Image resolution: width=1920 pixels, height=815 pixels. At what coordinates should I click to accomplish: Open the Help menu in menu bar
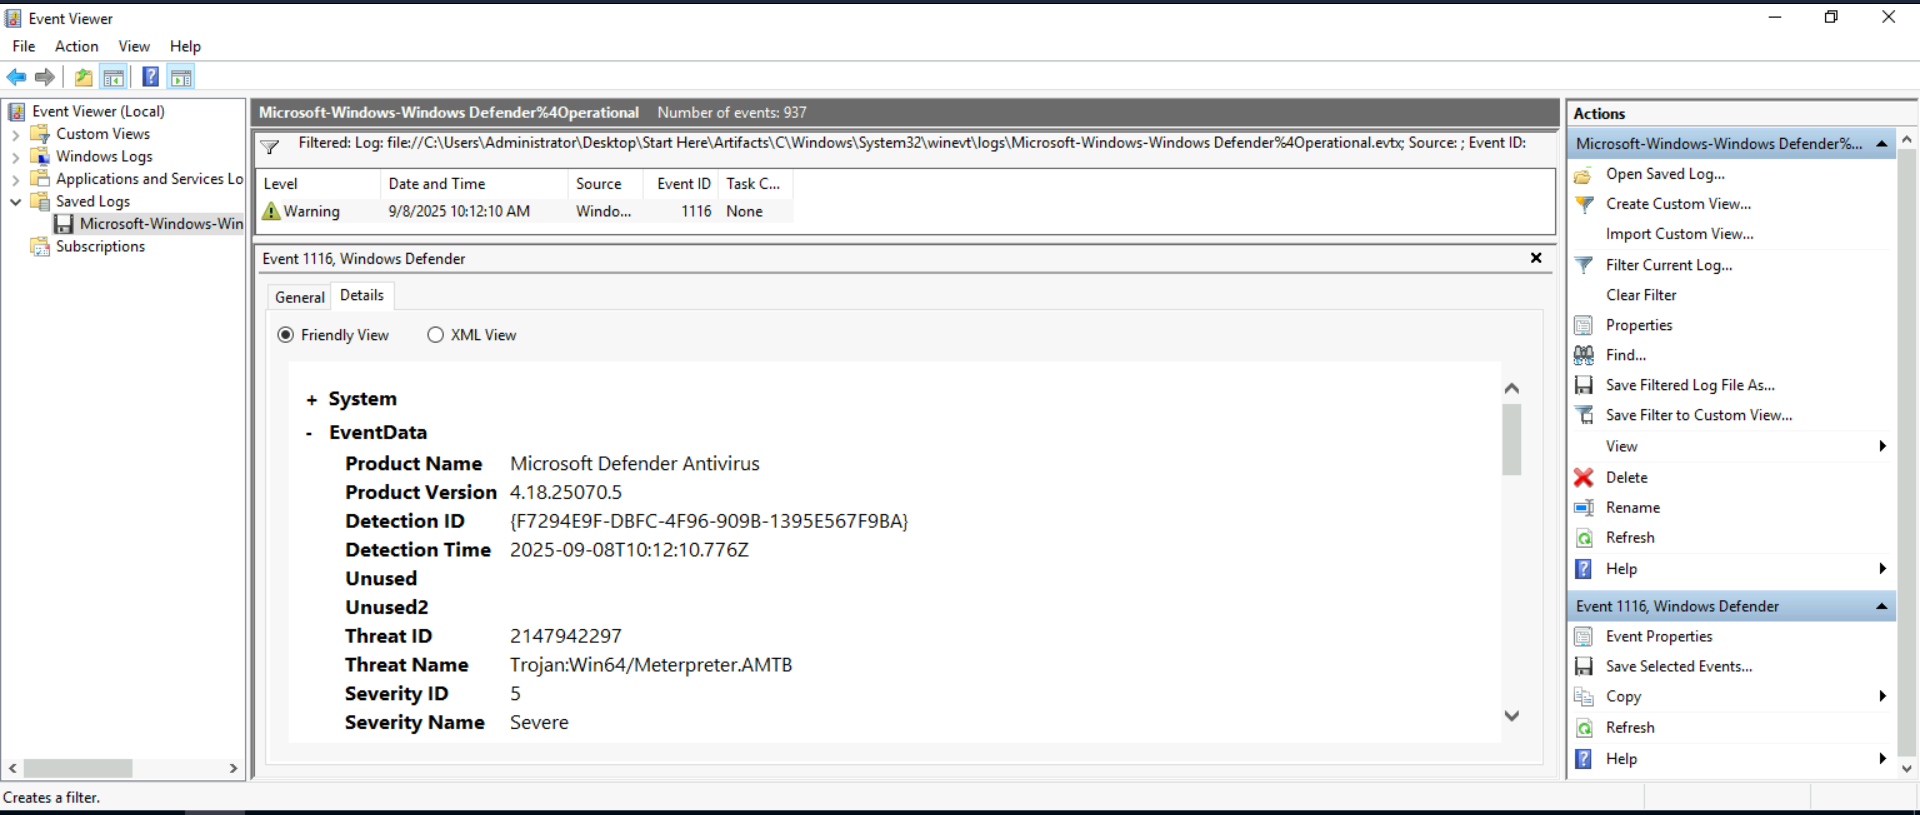pyautogui.click(x=185, y=46)
